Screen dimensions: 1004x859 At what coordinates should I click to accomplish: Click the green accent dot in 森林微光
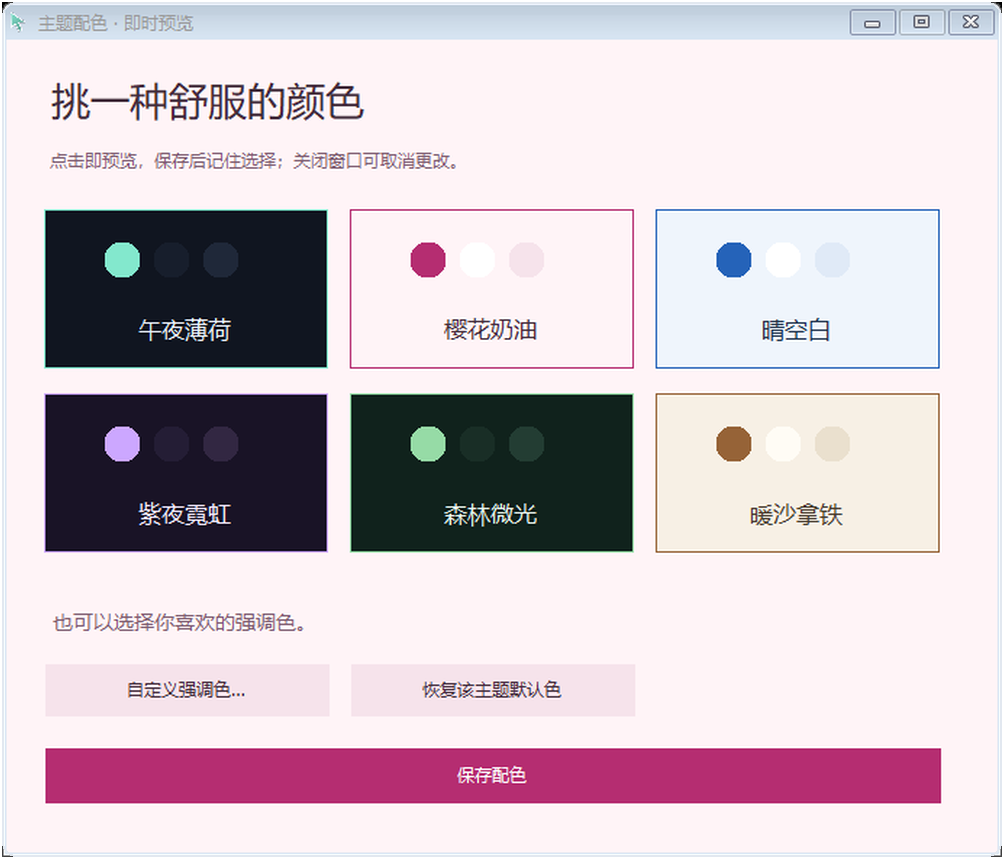[x=428, y=444]
